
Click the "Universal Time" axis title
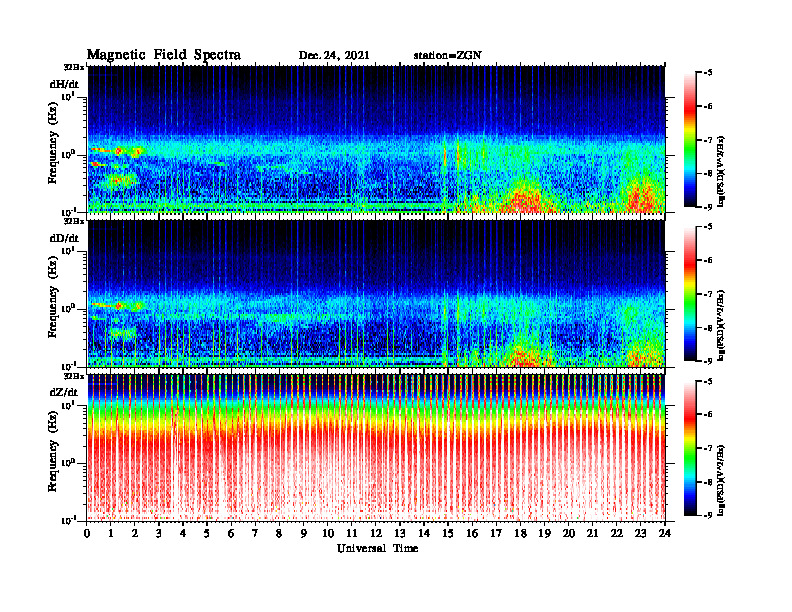pos(377,548)
